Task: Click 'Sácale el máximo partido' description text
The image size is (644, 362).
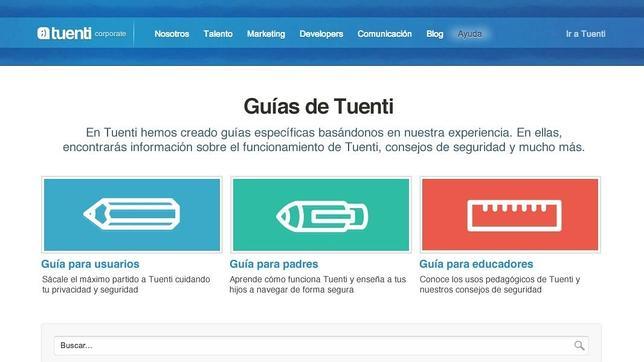Action: click(x=126, y=284)
